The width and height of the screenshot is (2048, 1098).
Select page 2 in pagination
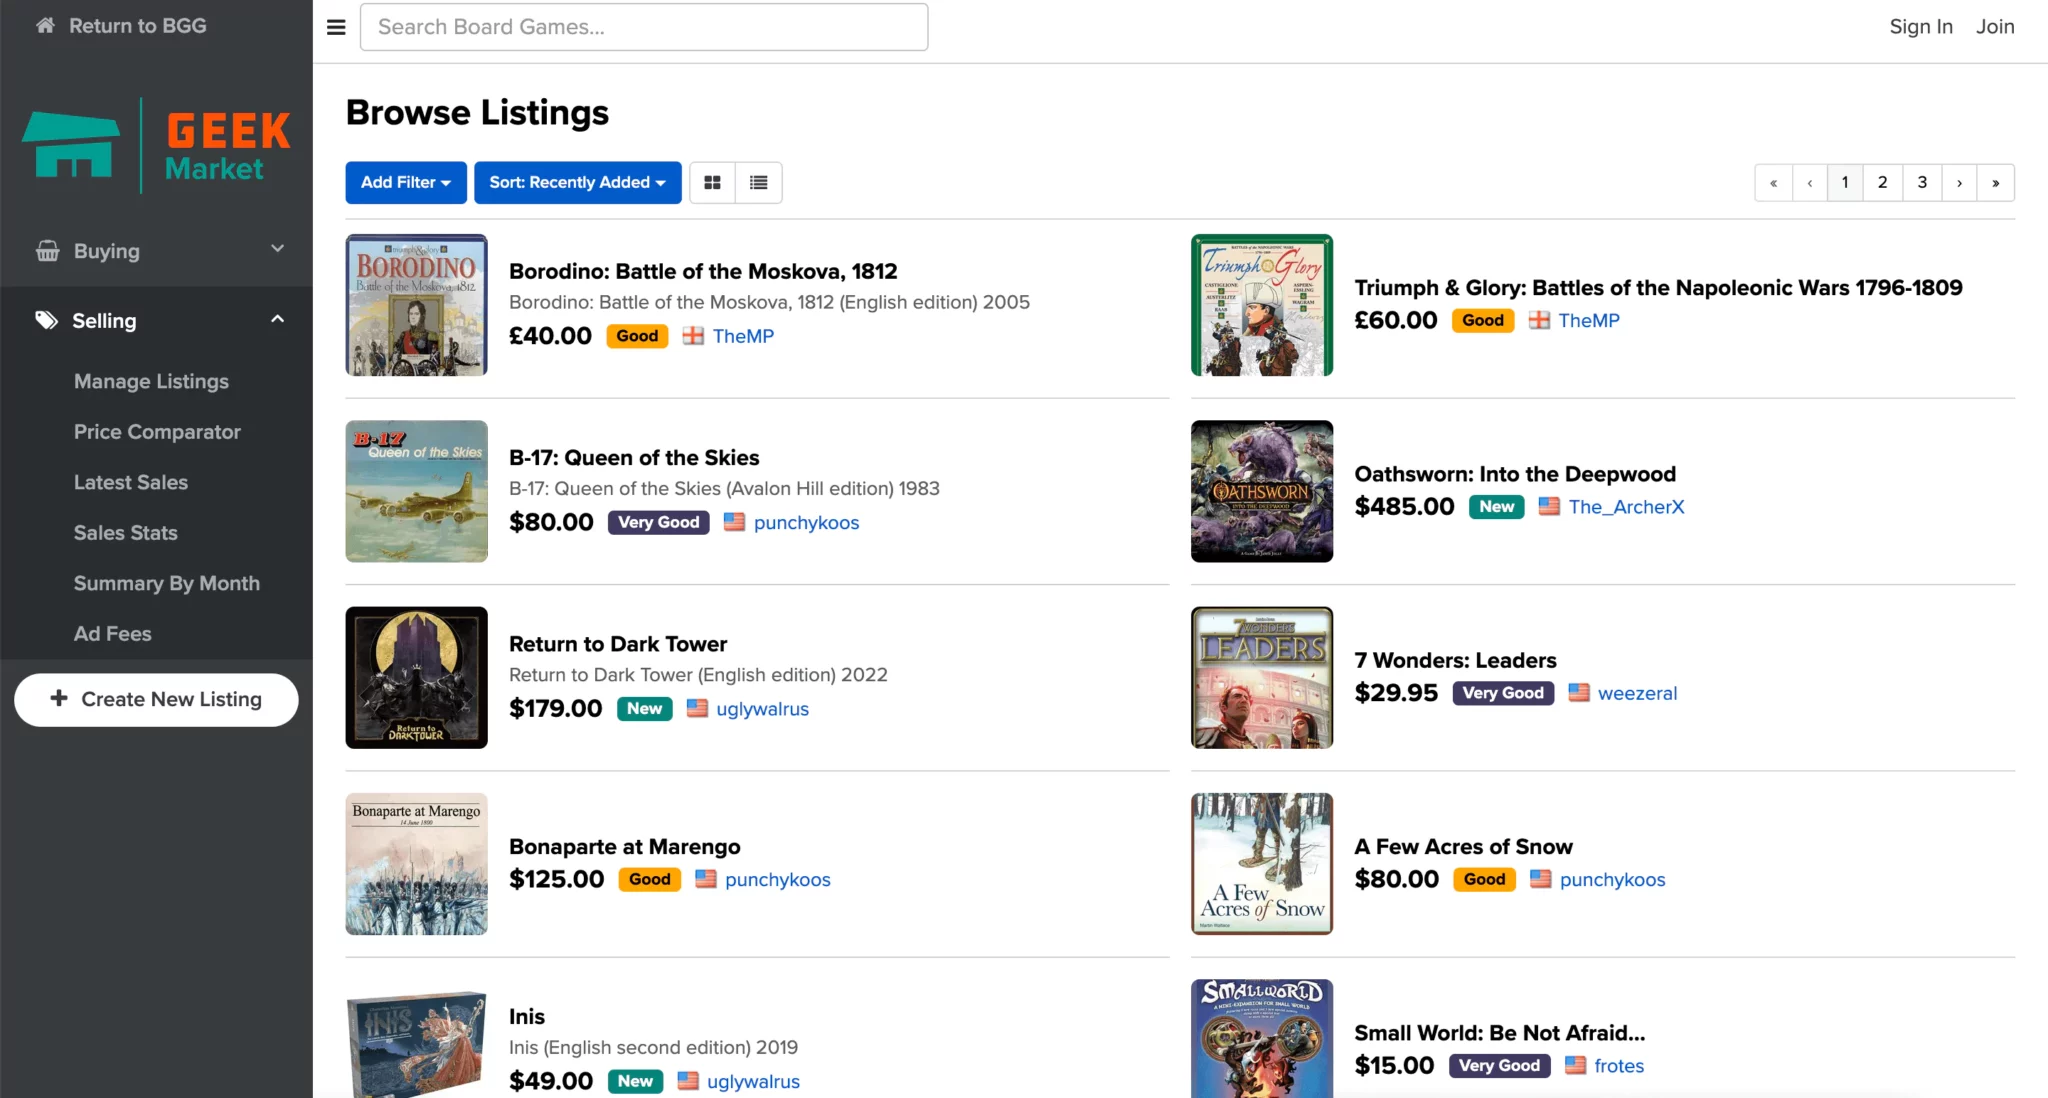pyautogui.click(x=1882, y=182)
